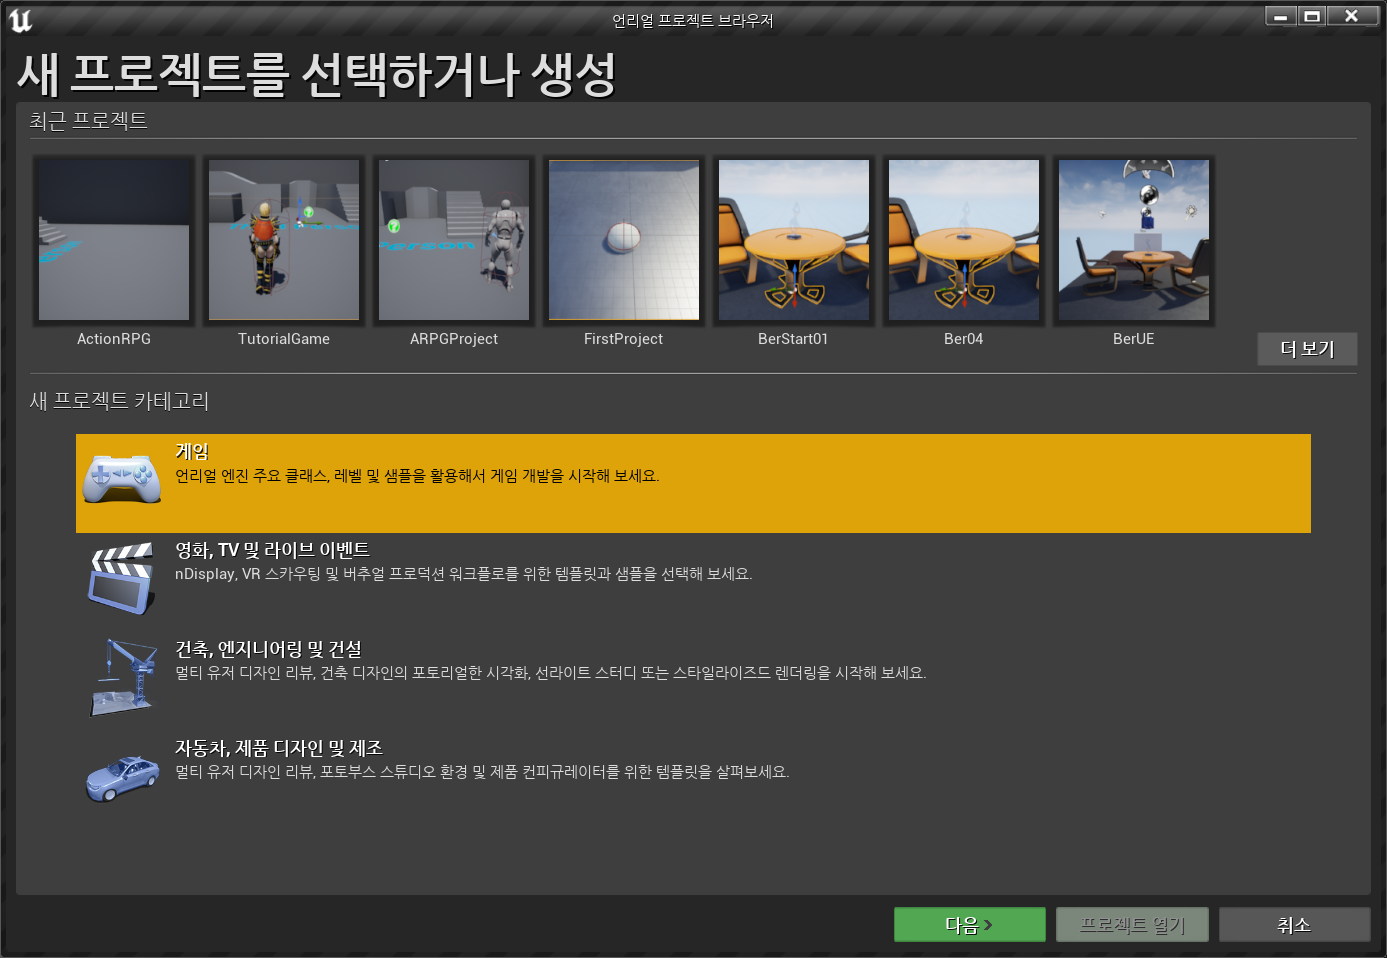Open the TutorialGame project thumbnail
This screenshot has width=1387, height=958.
pos(284,240)
